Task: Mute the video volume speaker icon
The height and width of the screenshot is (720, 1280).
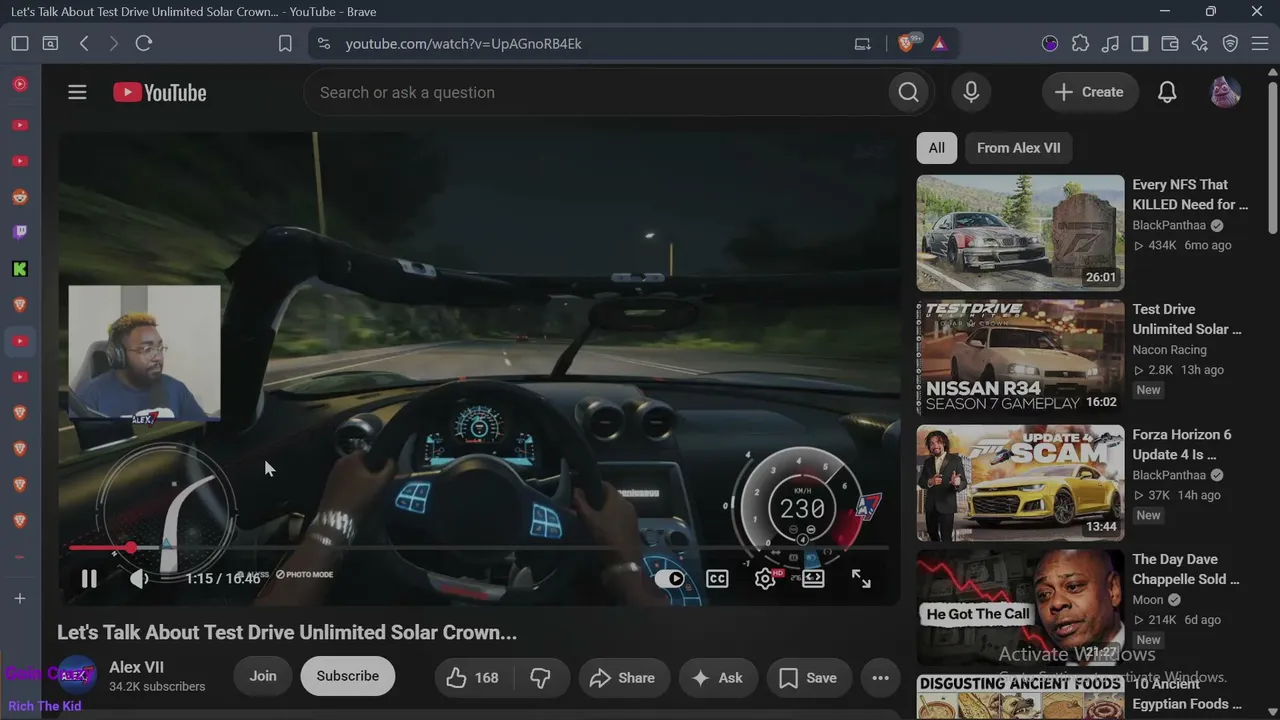Action: [x=139, y=578]
